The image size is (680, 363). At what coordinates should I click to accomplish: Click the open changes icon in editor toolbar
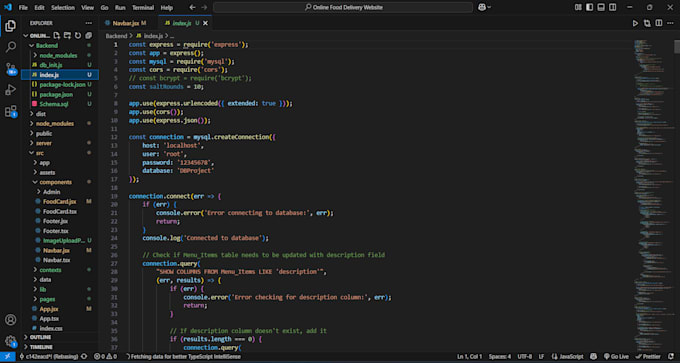[x=647, y=23]
